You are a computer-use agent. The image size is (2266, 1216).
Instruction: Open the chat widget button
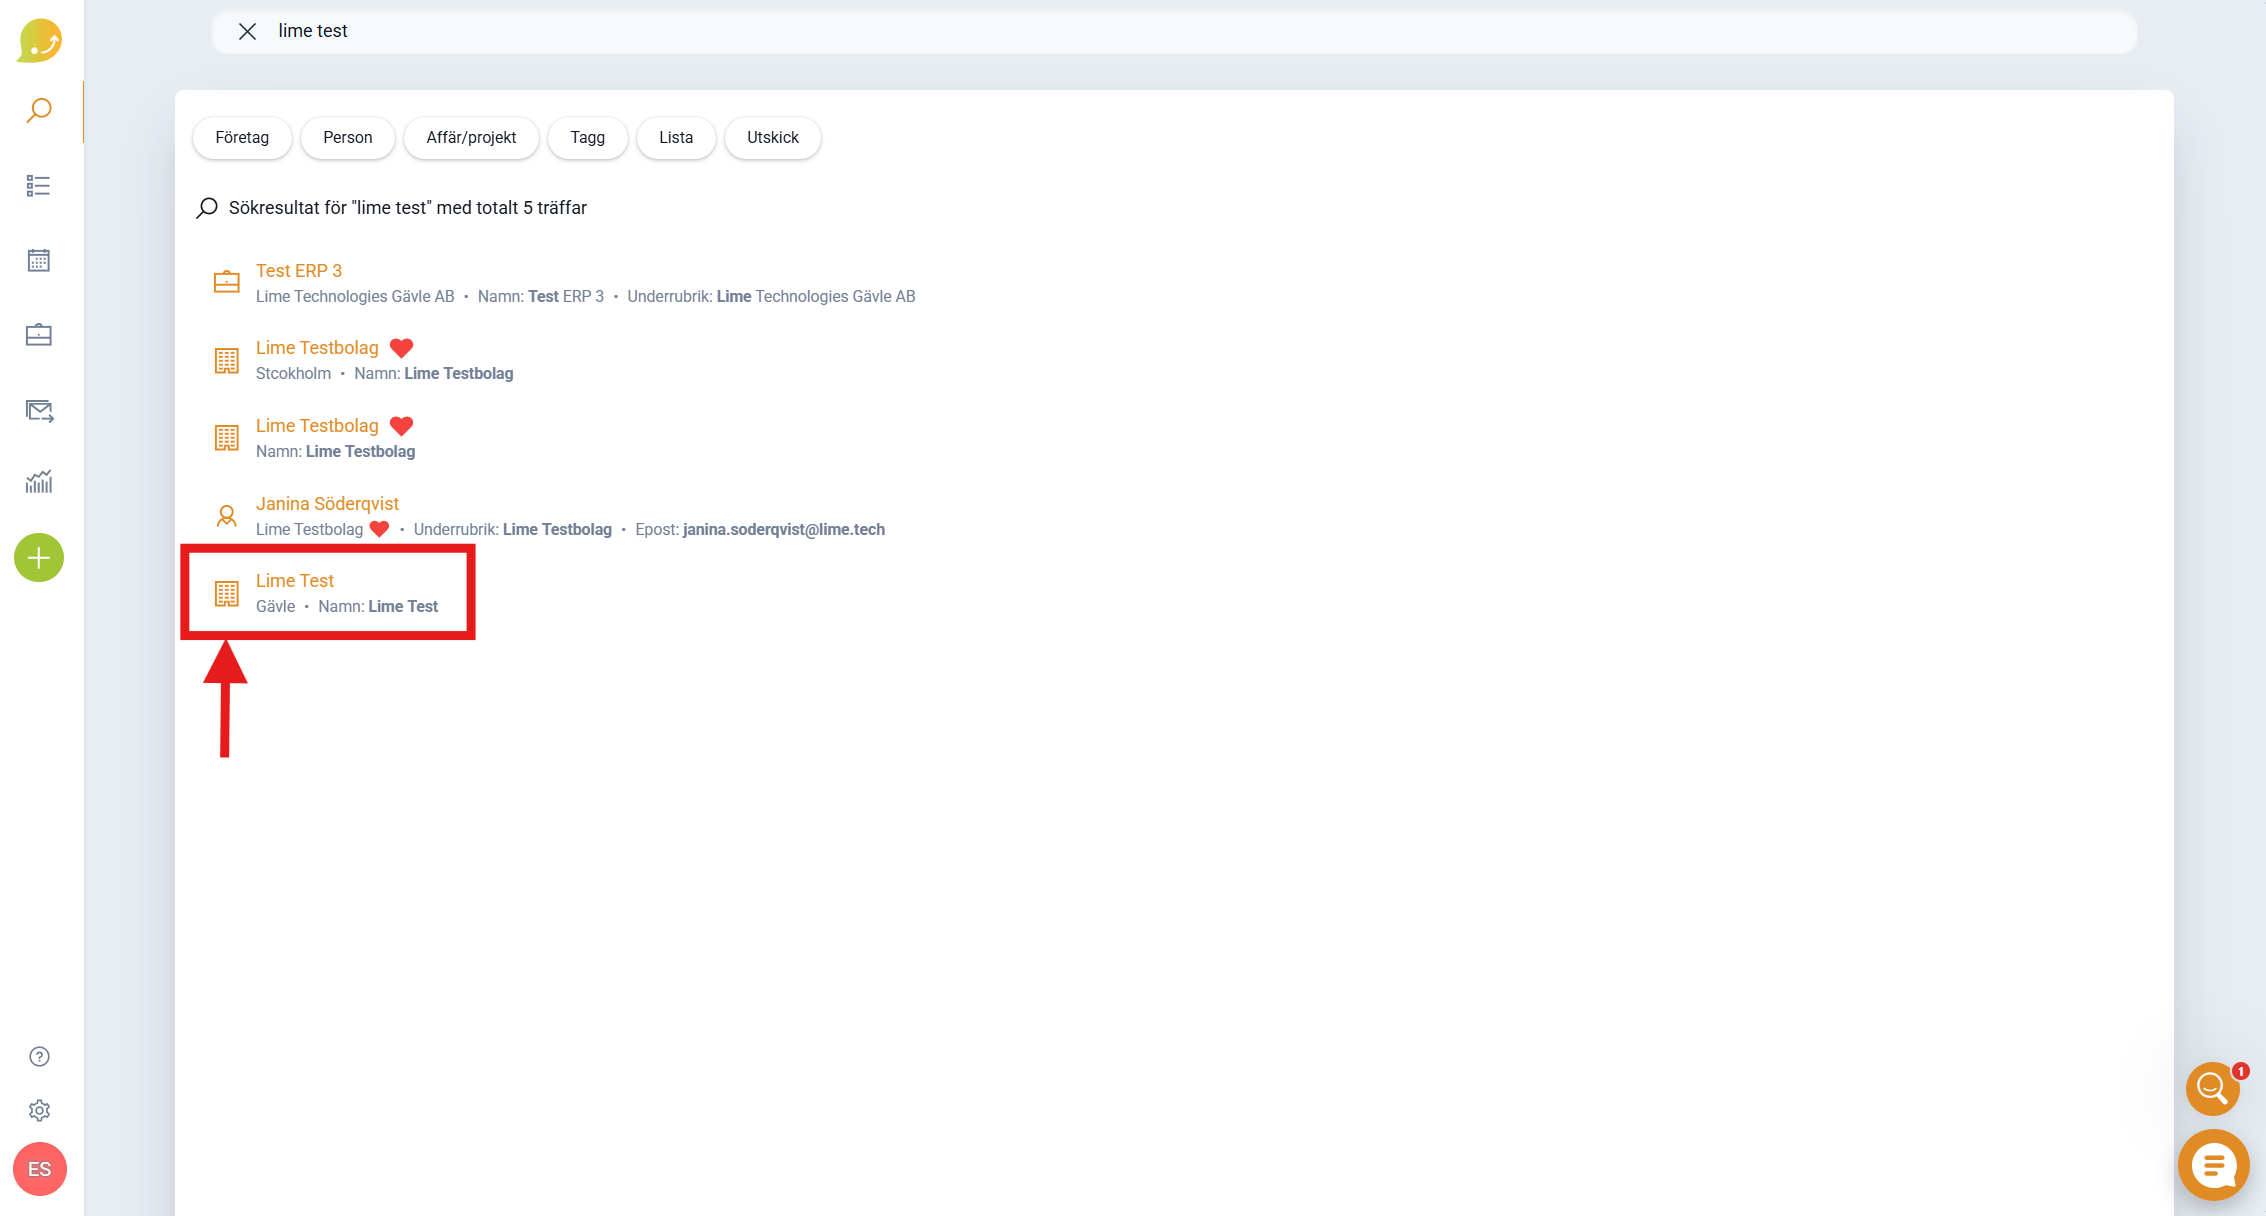2213,1165
